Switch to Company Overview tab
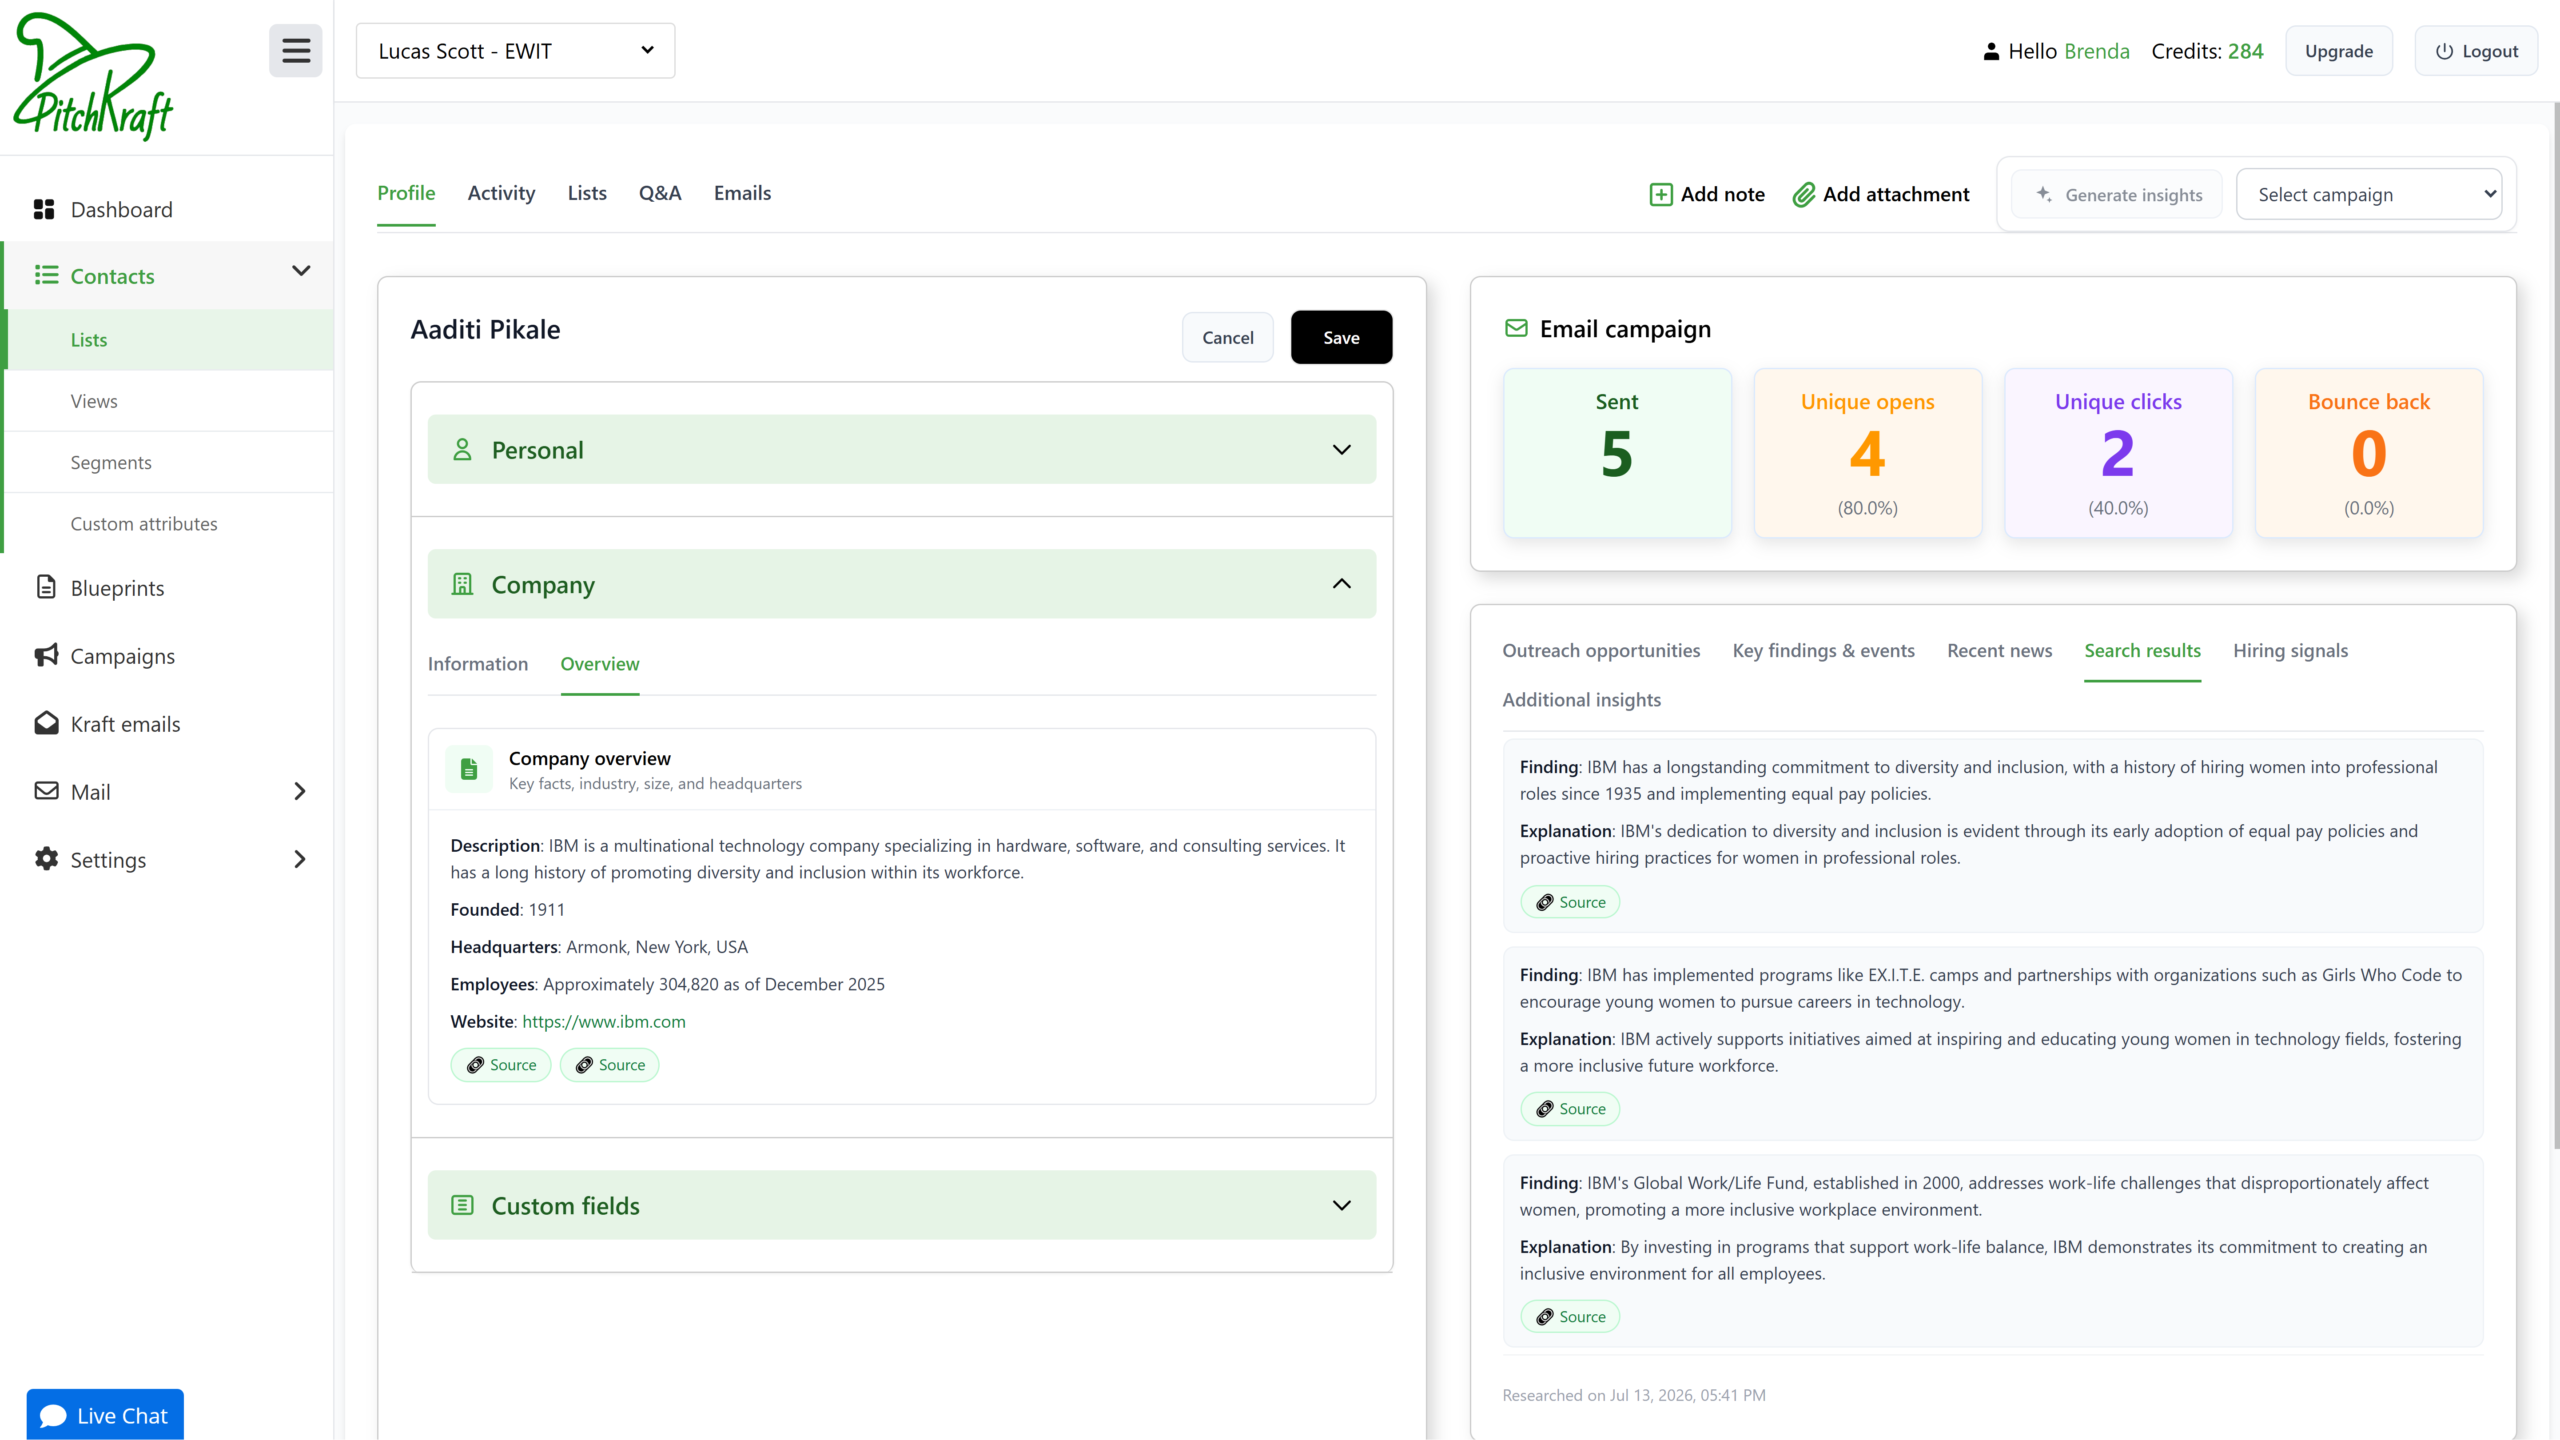This screenshot has height=1440, width=2560. 600,664
